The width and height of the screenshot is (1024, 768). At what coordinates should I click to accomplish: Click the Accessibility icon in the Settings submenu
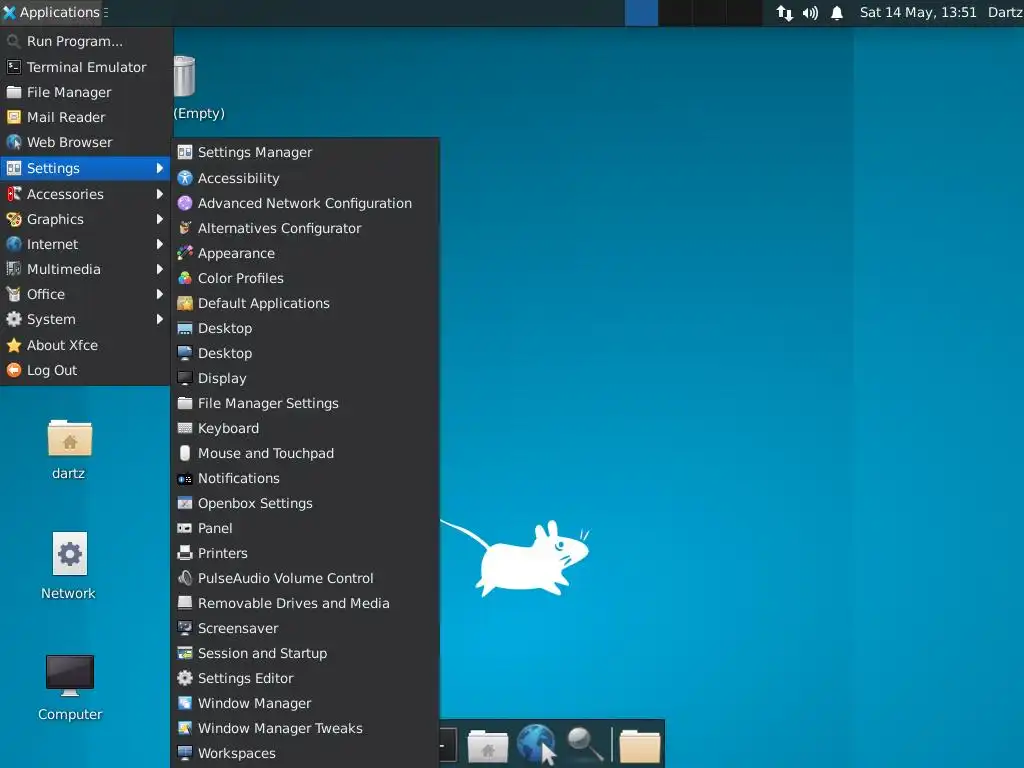tap(185, 178)
